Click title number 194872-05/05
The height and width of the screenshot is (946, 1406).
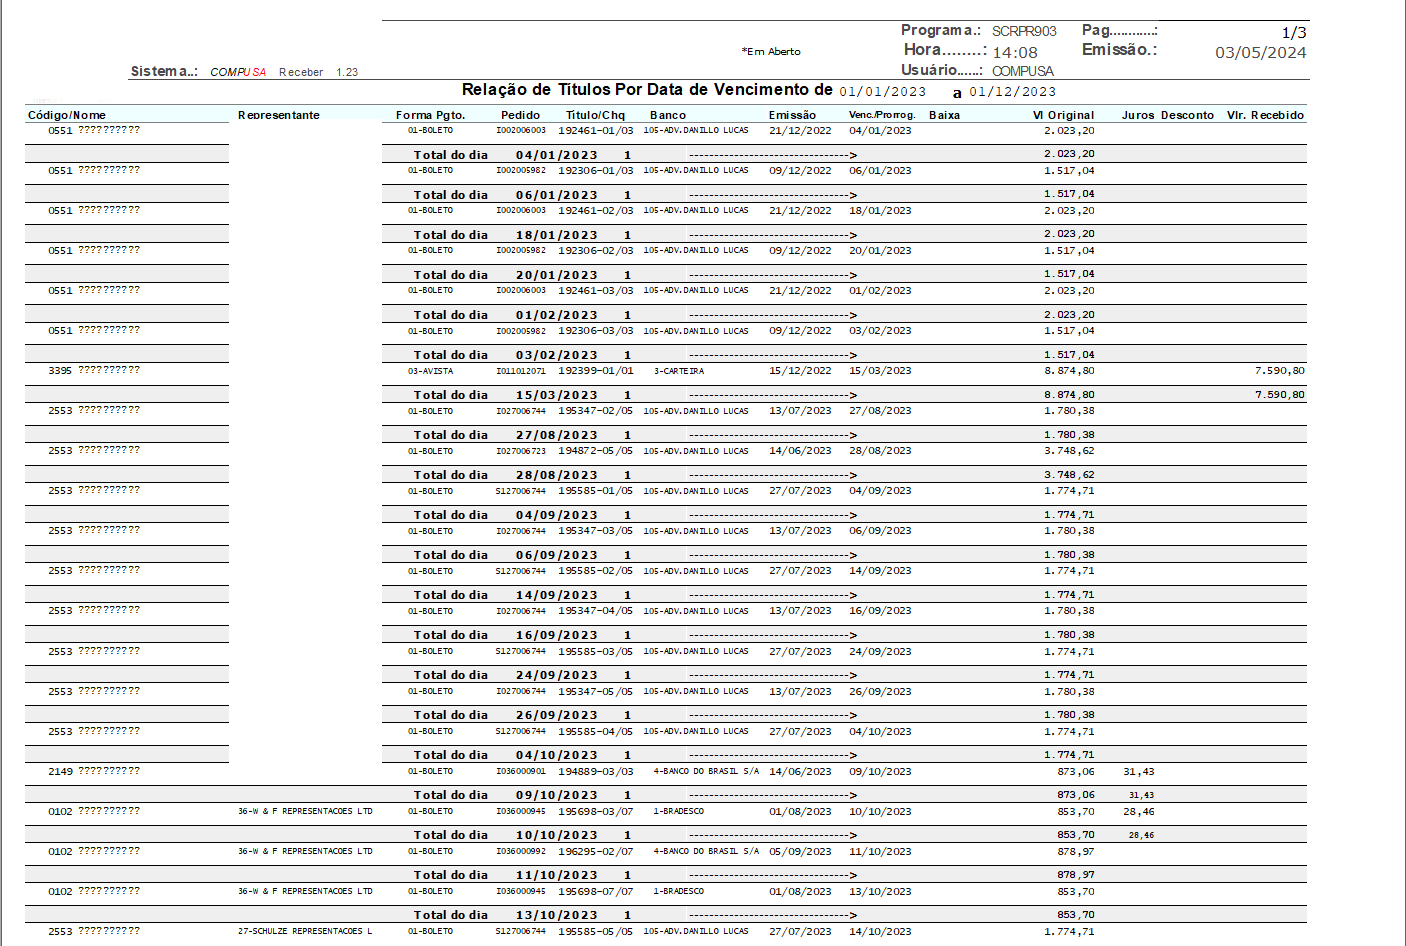pos(595,450)
